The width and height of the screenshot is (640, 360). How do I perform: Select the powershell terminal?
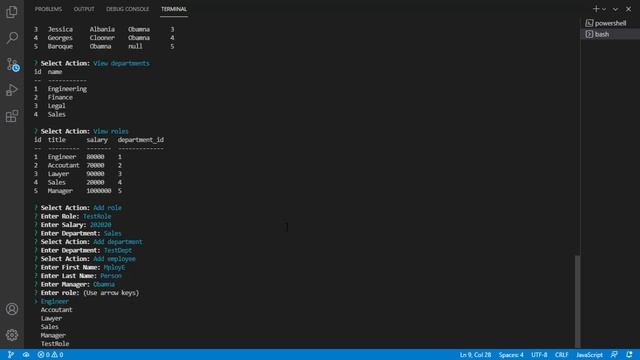coord(610,23)
